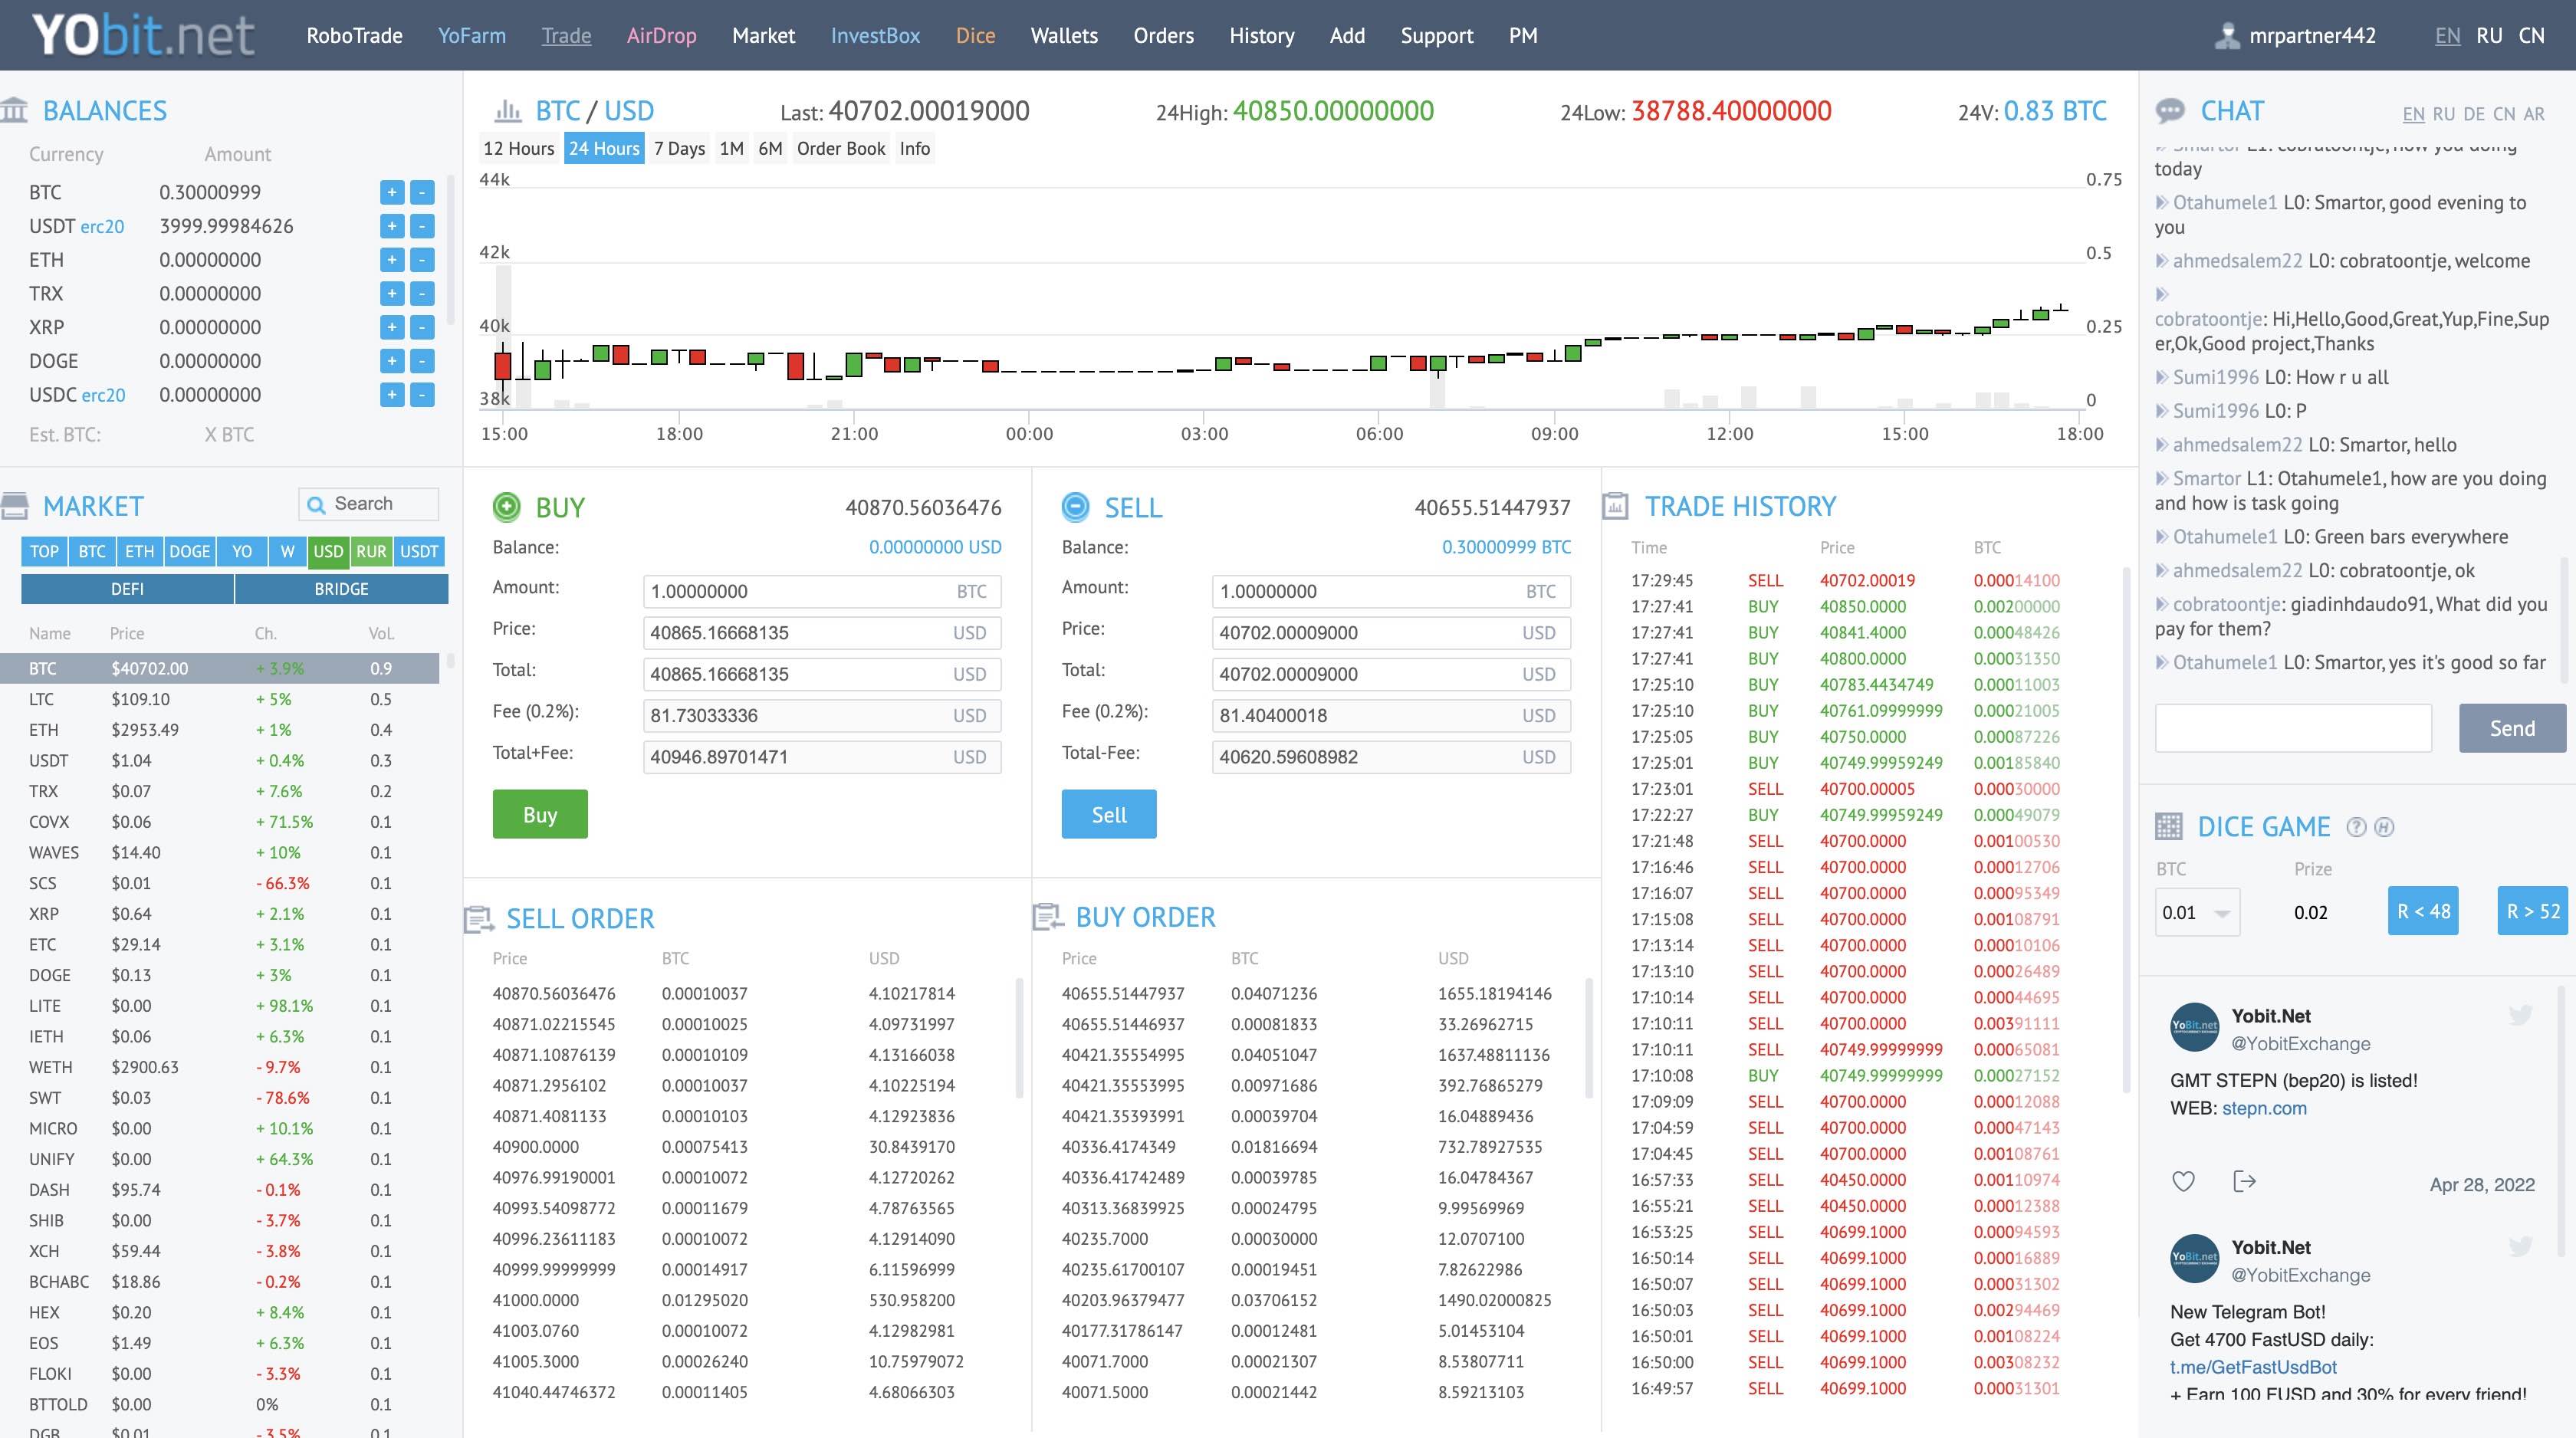Image resolution: width=2576 pixels, height=1438 pixels.
Task: Click the Buy Amount input field
Action: [x=822, y=591]
